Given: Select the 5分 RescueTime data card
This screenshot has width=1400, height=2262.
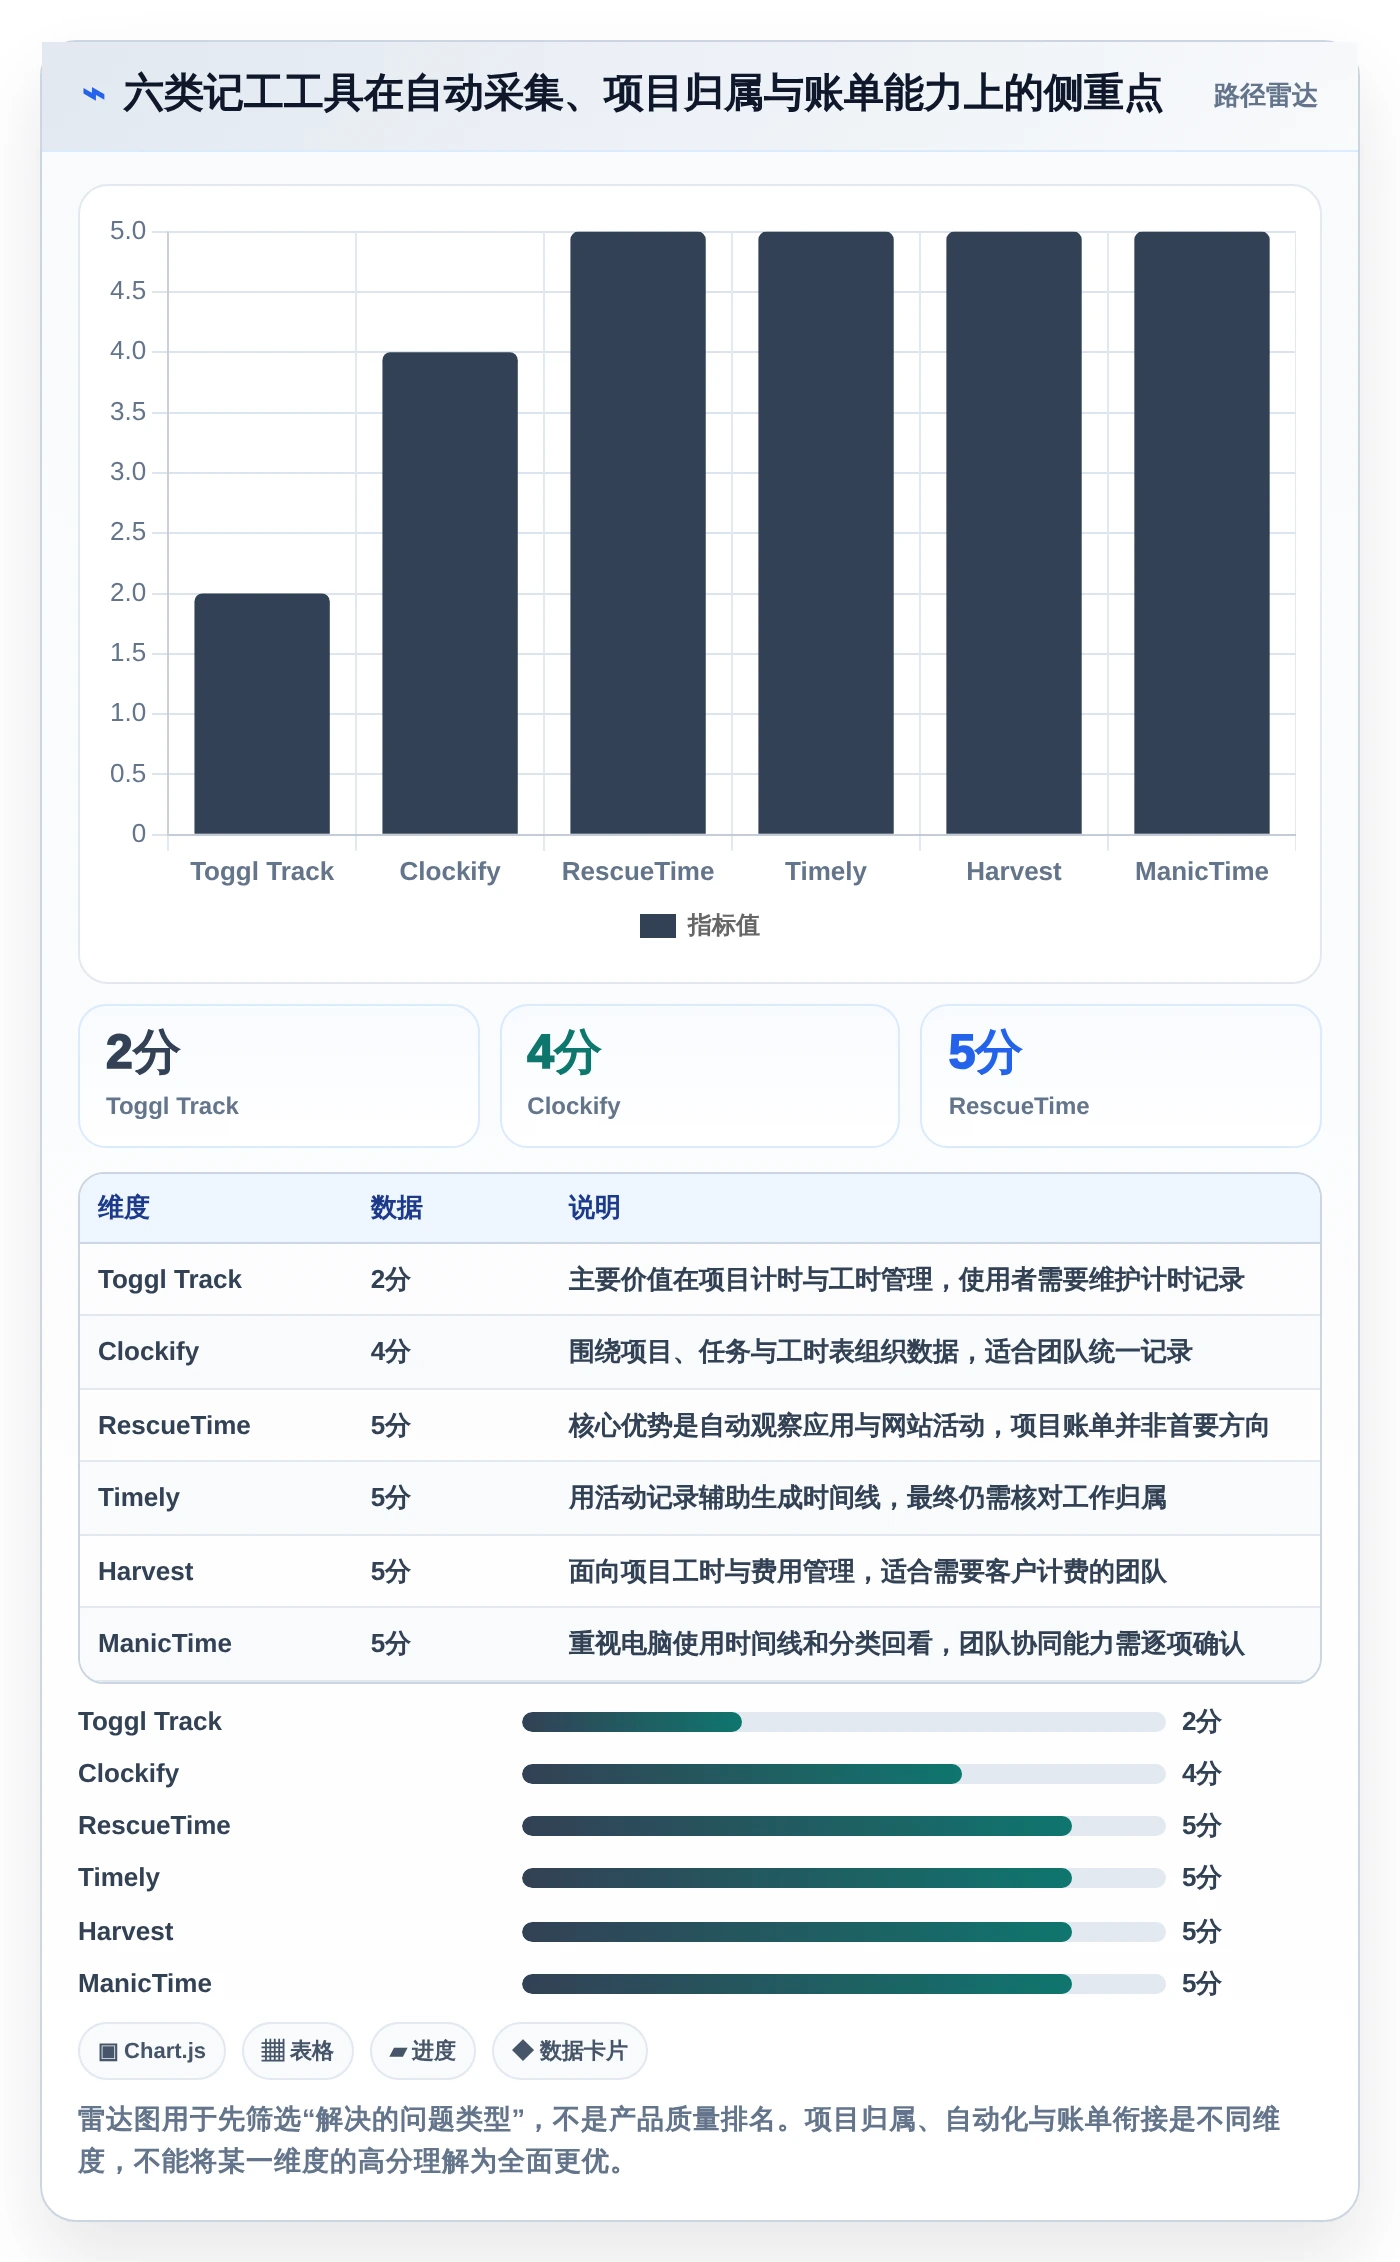Looking at the screenshot, I should click(x=1121, y=1076).
